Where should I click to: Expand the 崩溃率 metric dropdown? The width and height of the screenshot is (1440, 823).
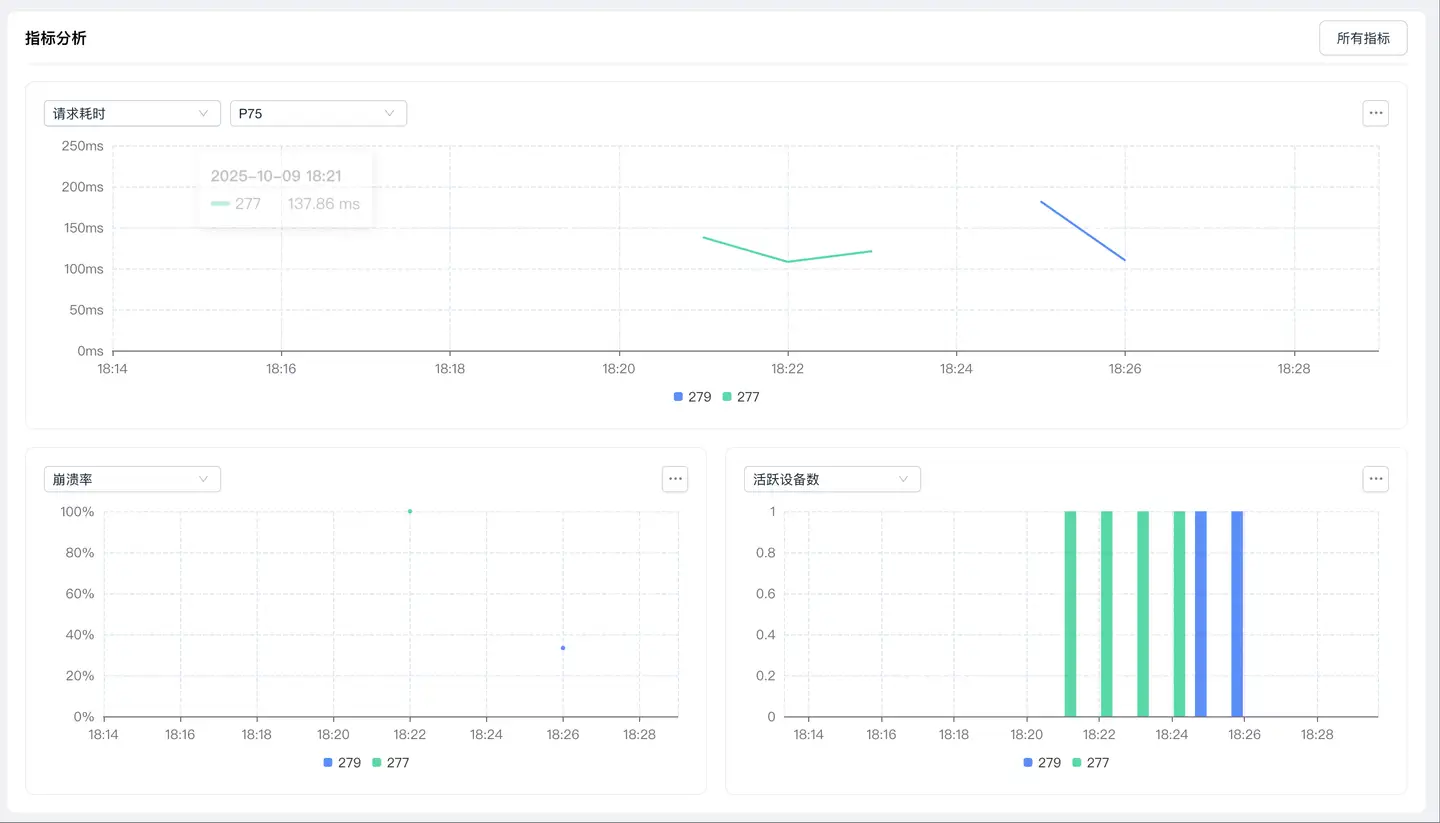[132, 480]
